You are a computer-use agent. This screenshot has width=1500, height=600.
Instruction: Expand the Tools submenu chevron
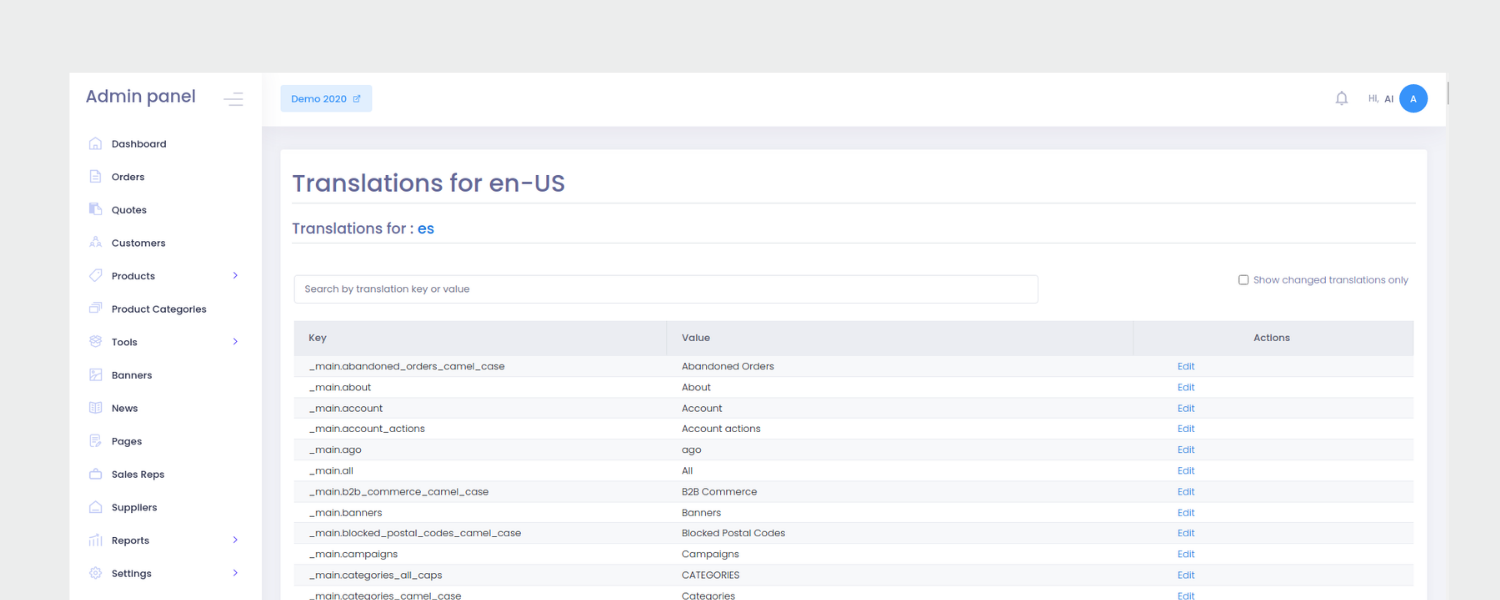point(236,342)
